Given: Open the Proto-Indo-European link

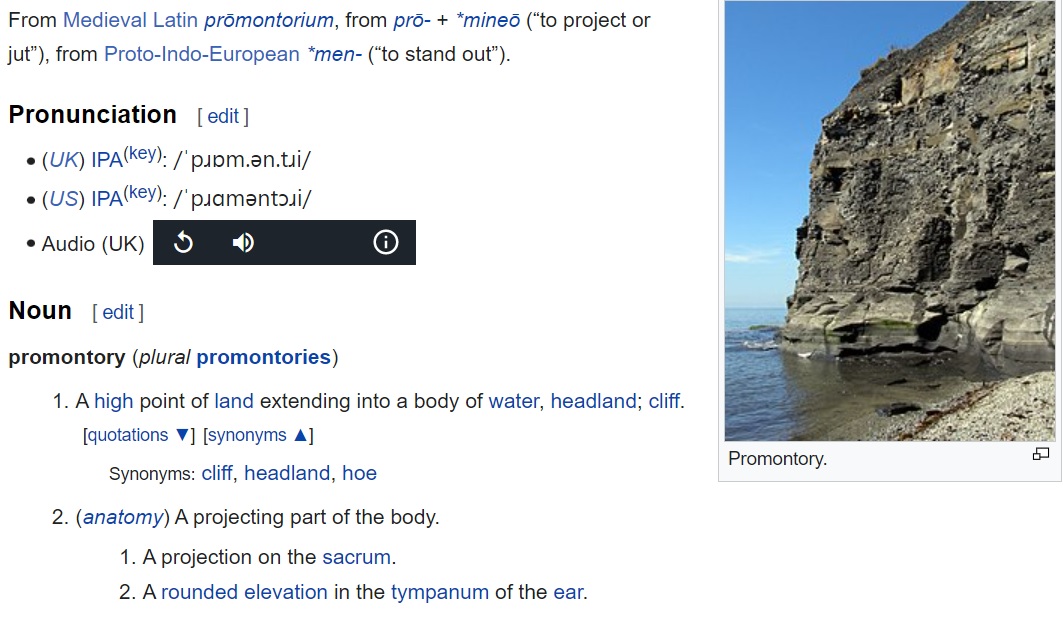Looking at the screenshot, I should coord(201,54).
